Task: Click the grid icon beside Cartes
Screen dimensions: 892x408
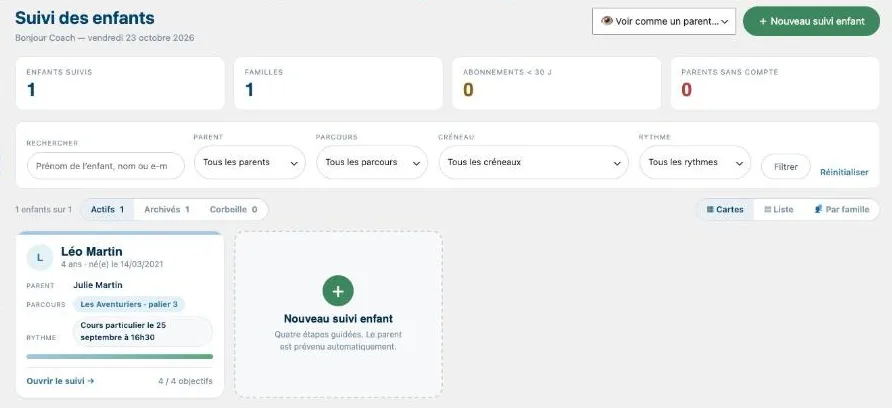Action: [x=710, y=209]
